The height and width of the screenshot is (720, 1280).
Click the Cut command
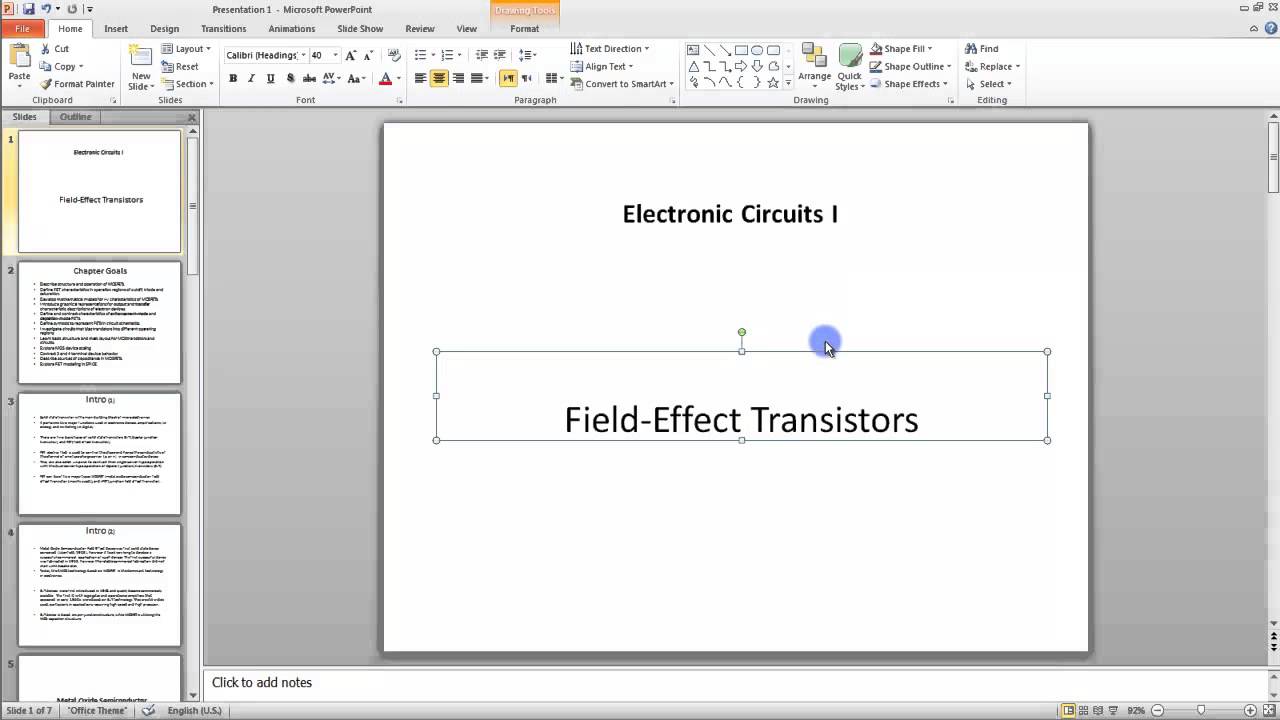coord(55,48)
